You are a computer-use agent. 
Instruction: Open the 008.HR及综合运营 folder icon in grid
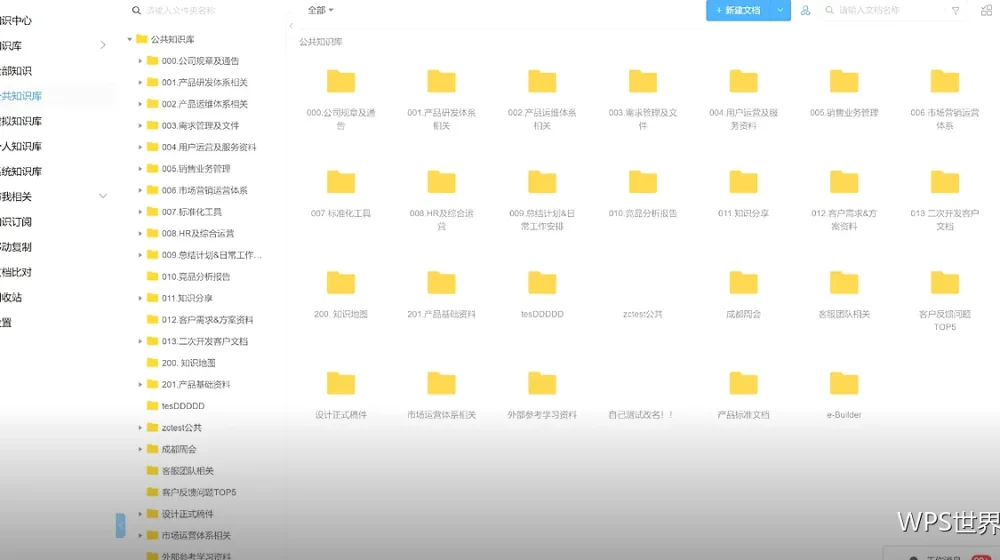click(441, 182)
